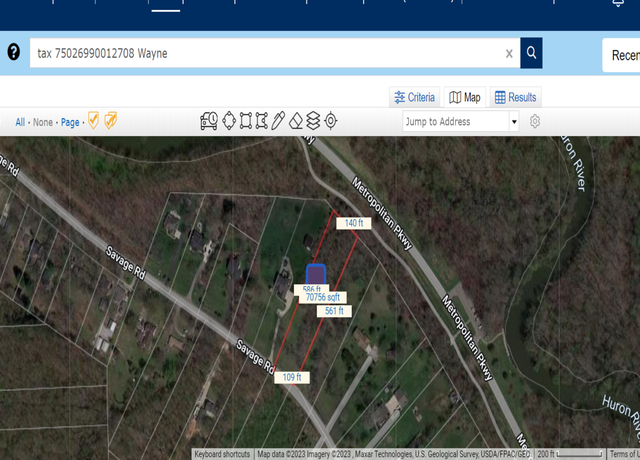The height and width of the screenshot is (460, 640).
Task: Select the pencil freehand draw tool
Action: click(x=278, y=121)
